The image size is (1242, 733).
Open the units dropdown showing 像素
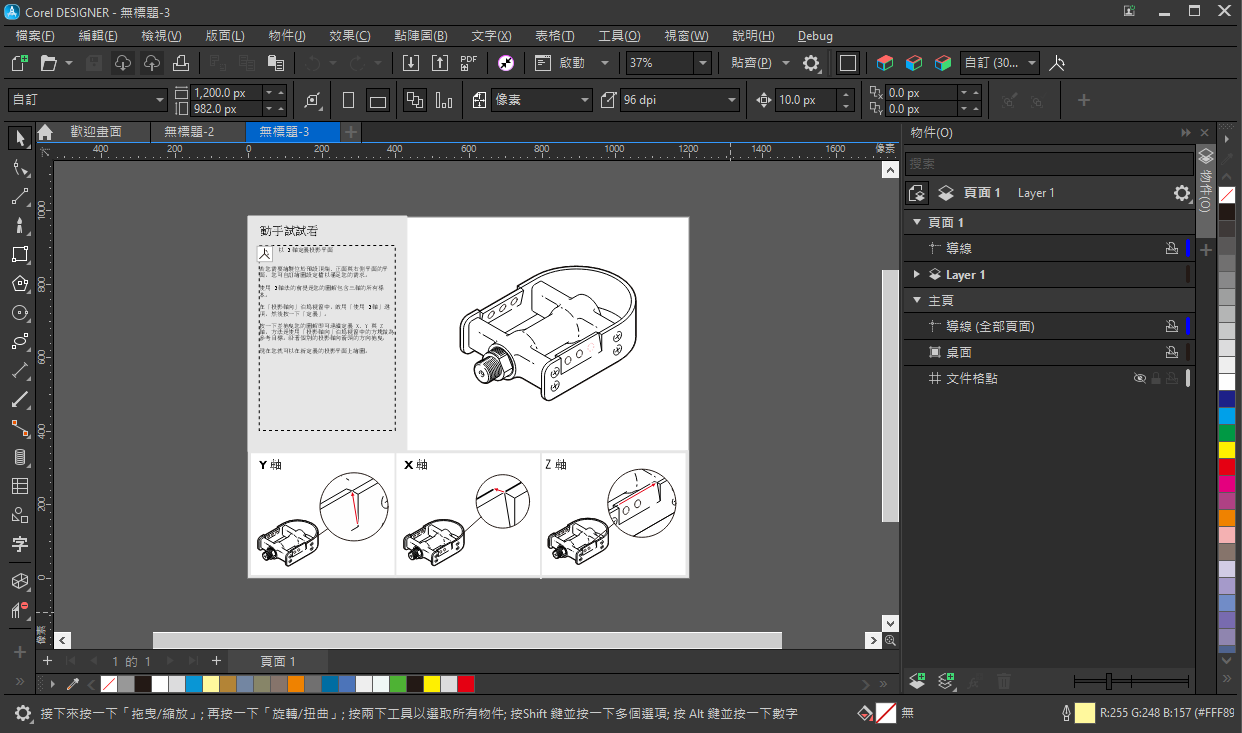point(543,100)
